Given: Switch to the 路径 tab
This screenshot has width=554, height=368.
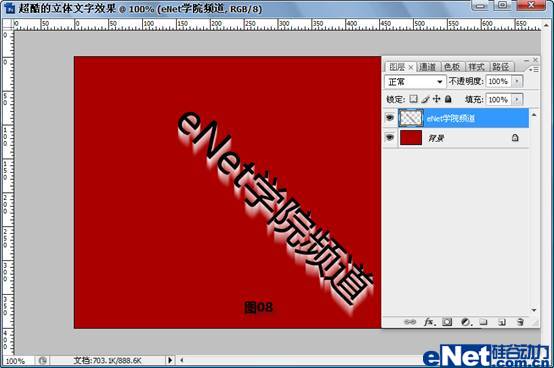Looking at the screenshot, I should coord(501,67).
